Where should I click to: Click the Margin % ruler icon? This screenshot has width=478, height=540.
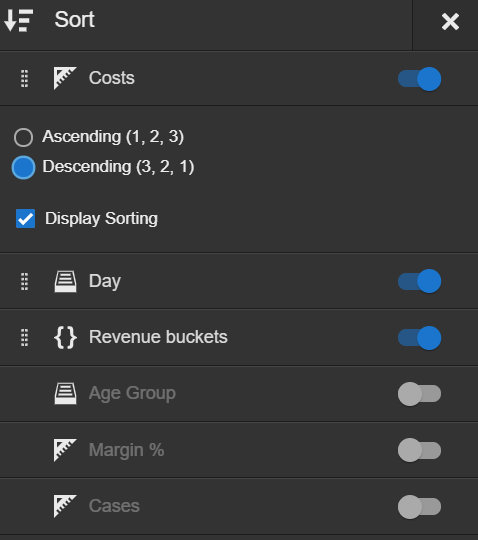pos(65,450)
